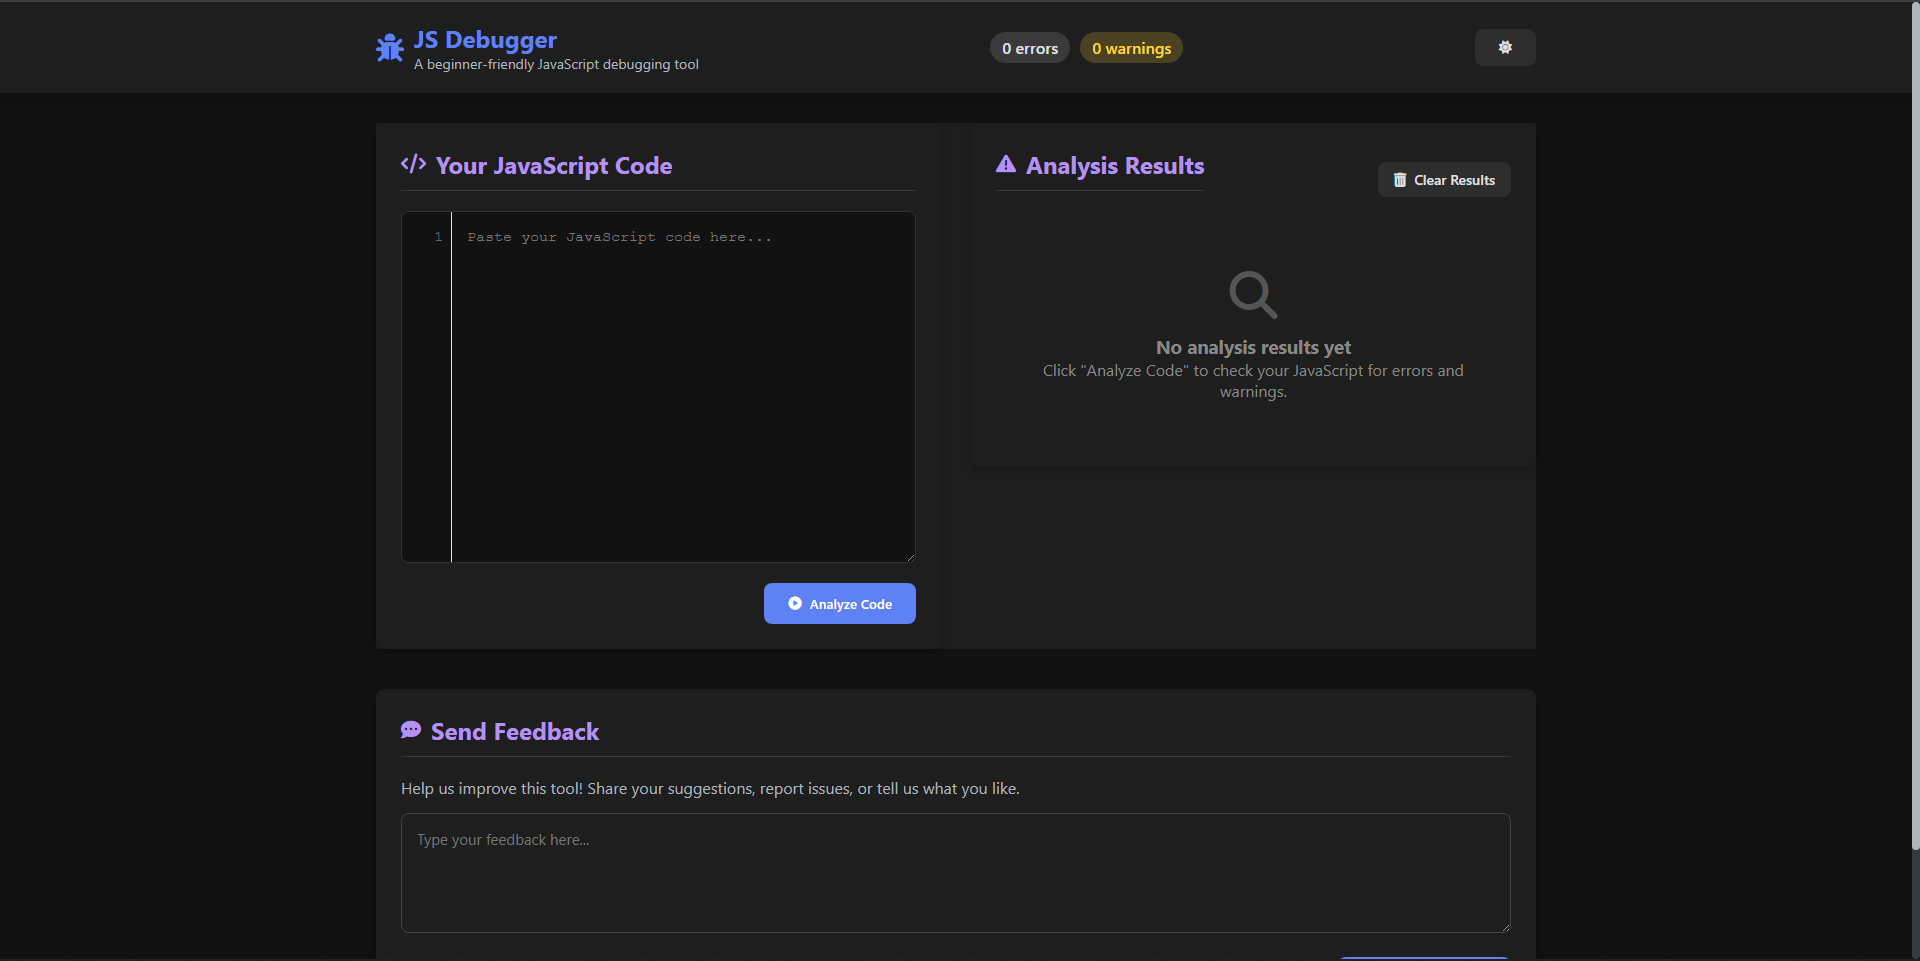
Task: Click the Send Feedback section heading
Action: [514, 731]
